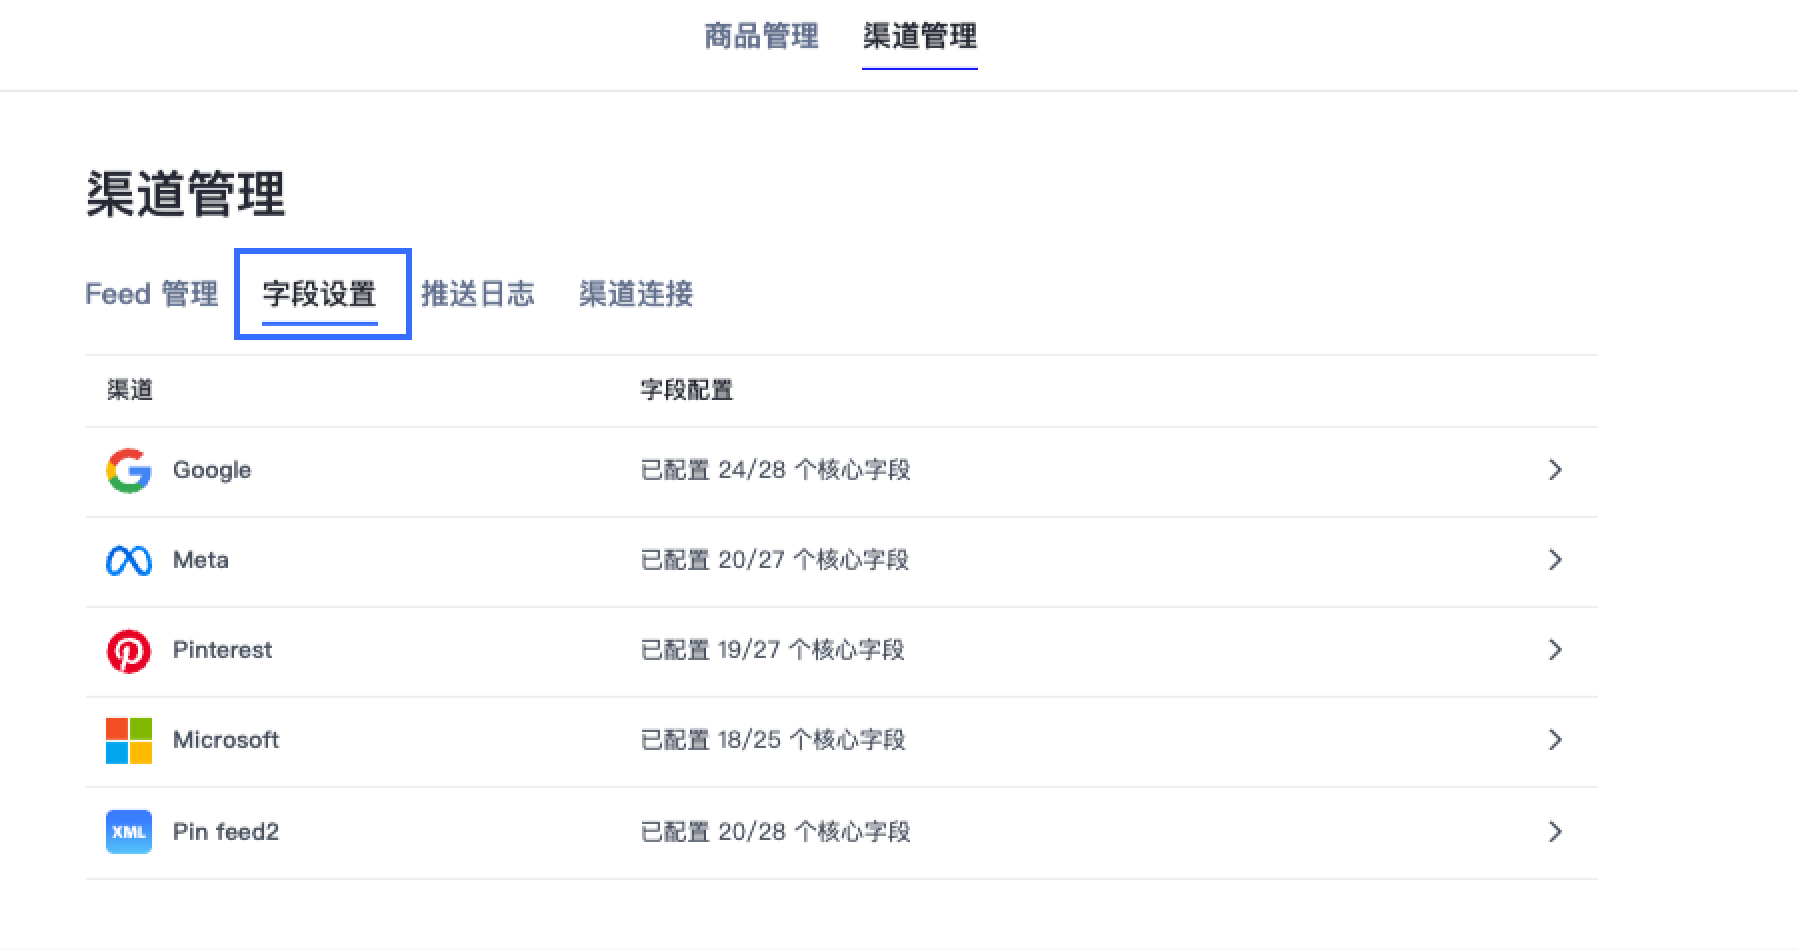Viewport: 1798px width, 950px height.
Task: Expand the Pin feed2 row chevron
Action: click(x=1555, y=832)
